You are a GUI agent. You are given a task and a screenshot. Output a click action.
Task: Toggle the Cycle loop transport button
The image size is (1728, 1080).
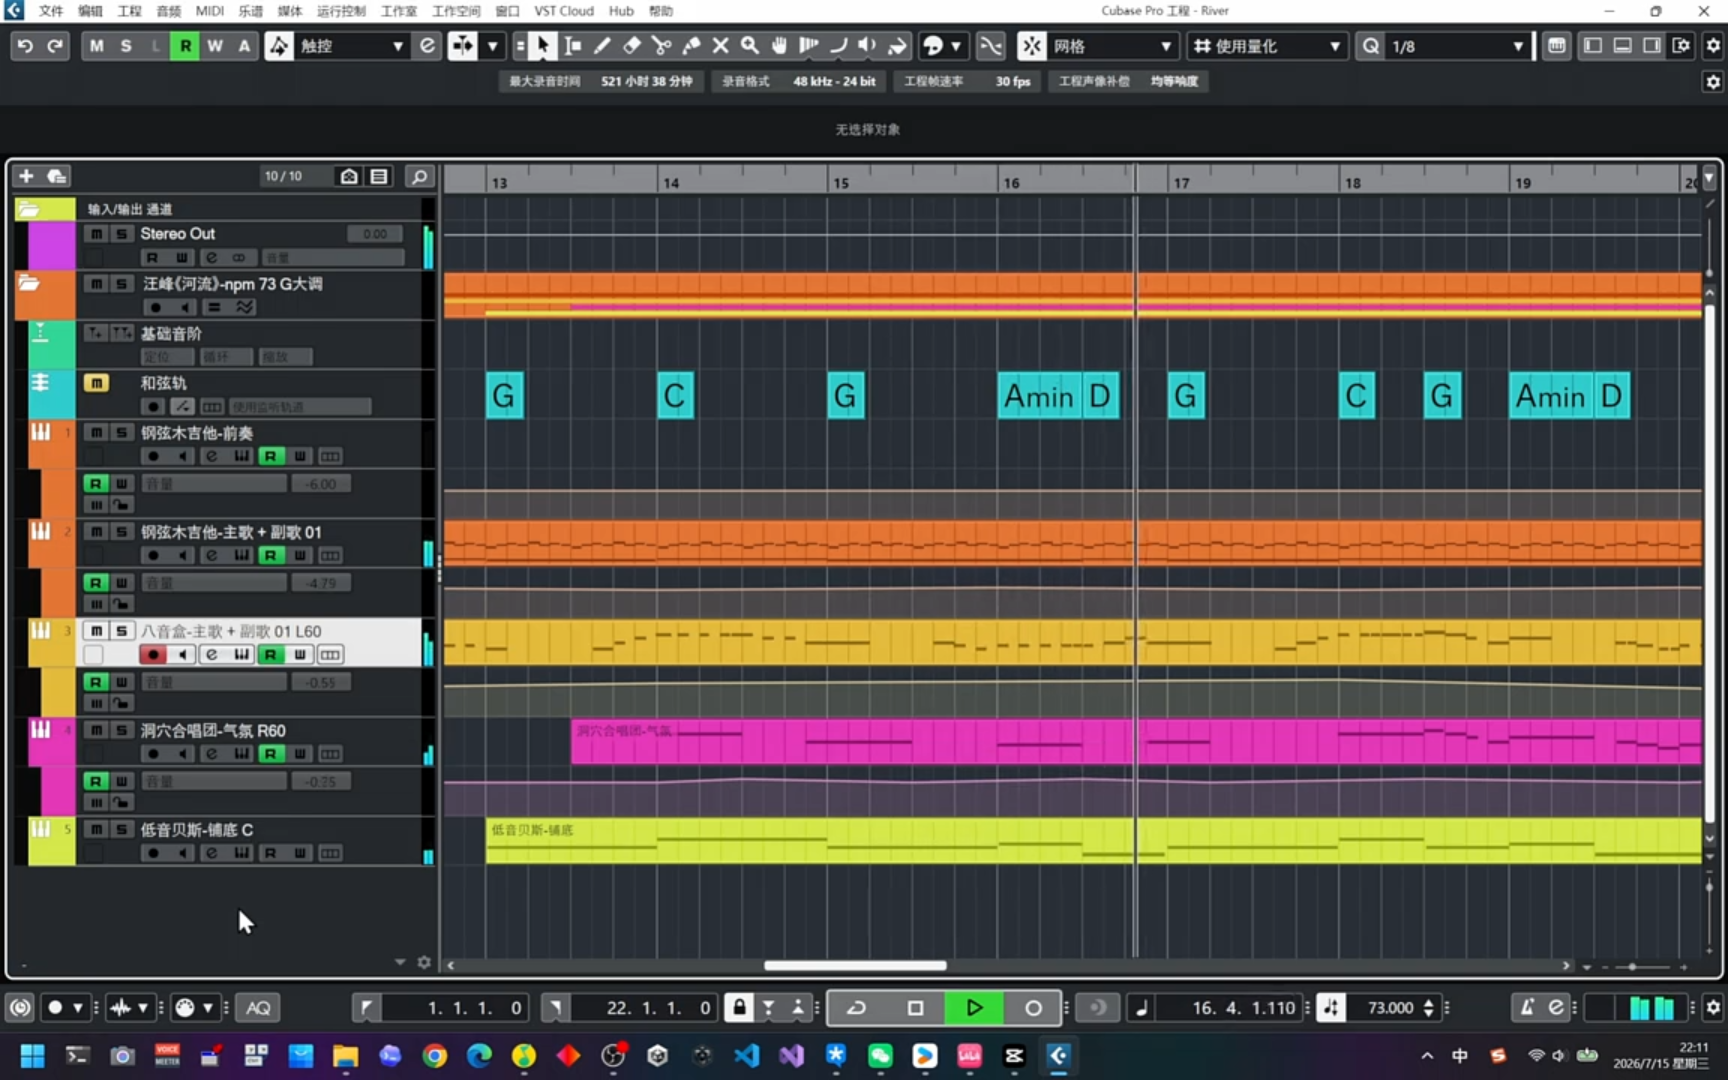856,1008
